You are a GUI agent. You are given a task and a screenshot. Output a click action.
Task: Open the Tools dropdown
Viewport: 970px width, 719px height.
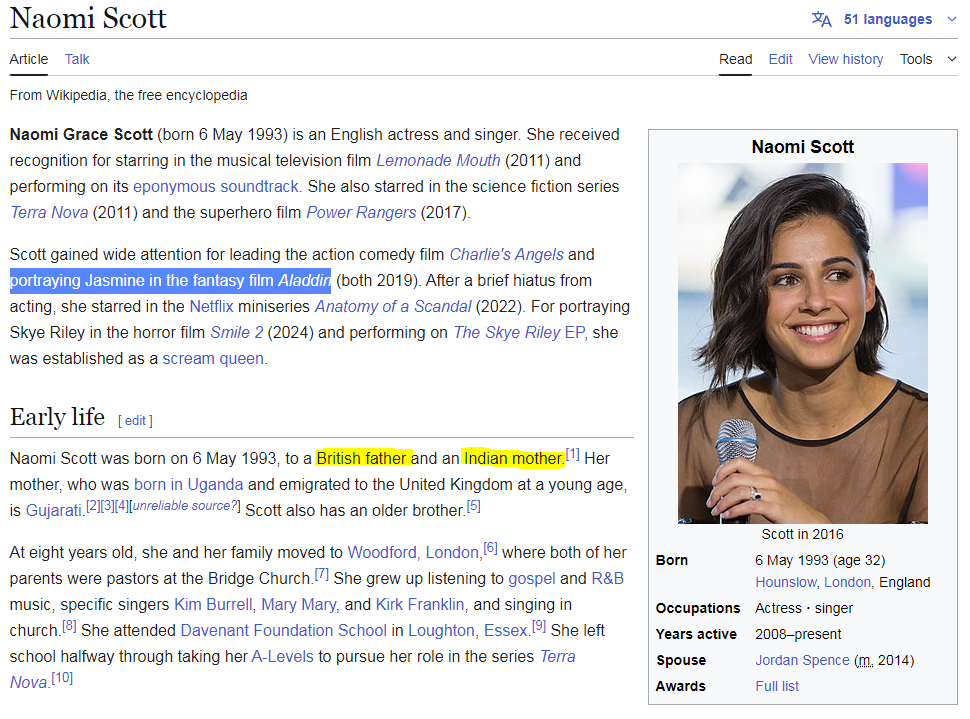pyautogui.click(x=916, y=59)
